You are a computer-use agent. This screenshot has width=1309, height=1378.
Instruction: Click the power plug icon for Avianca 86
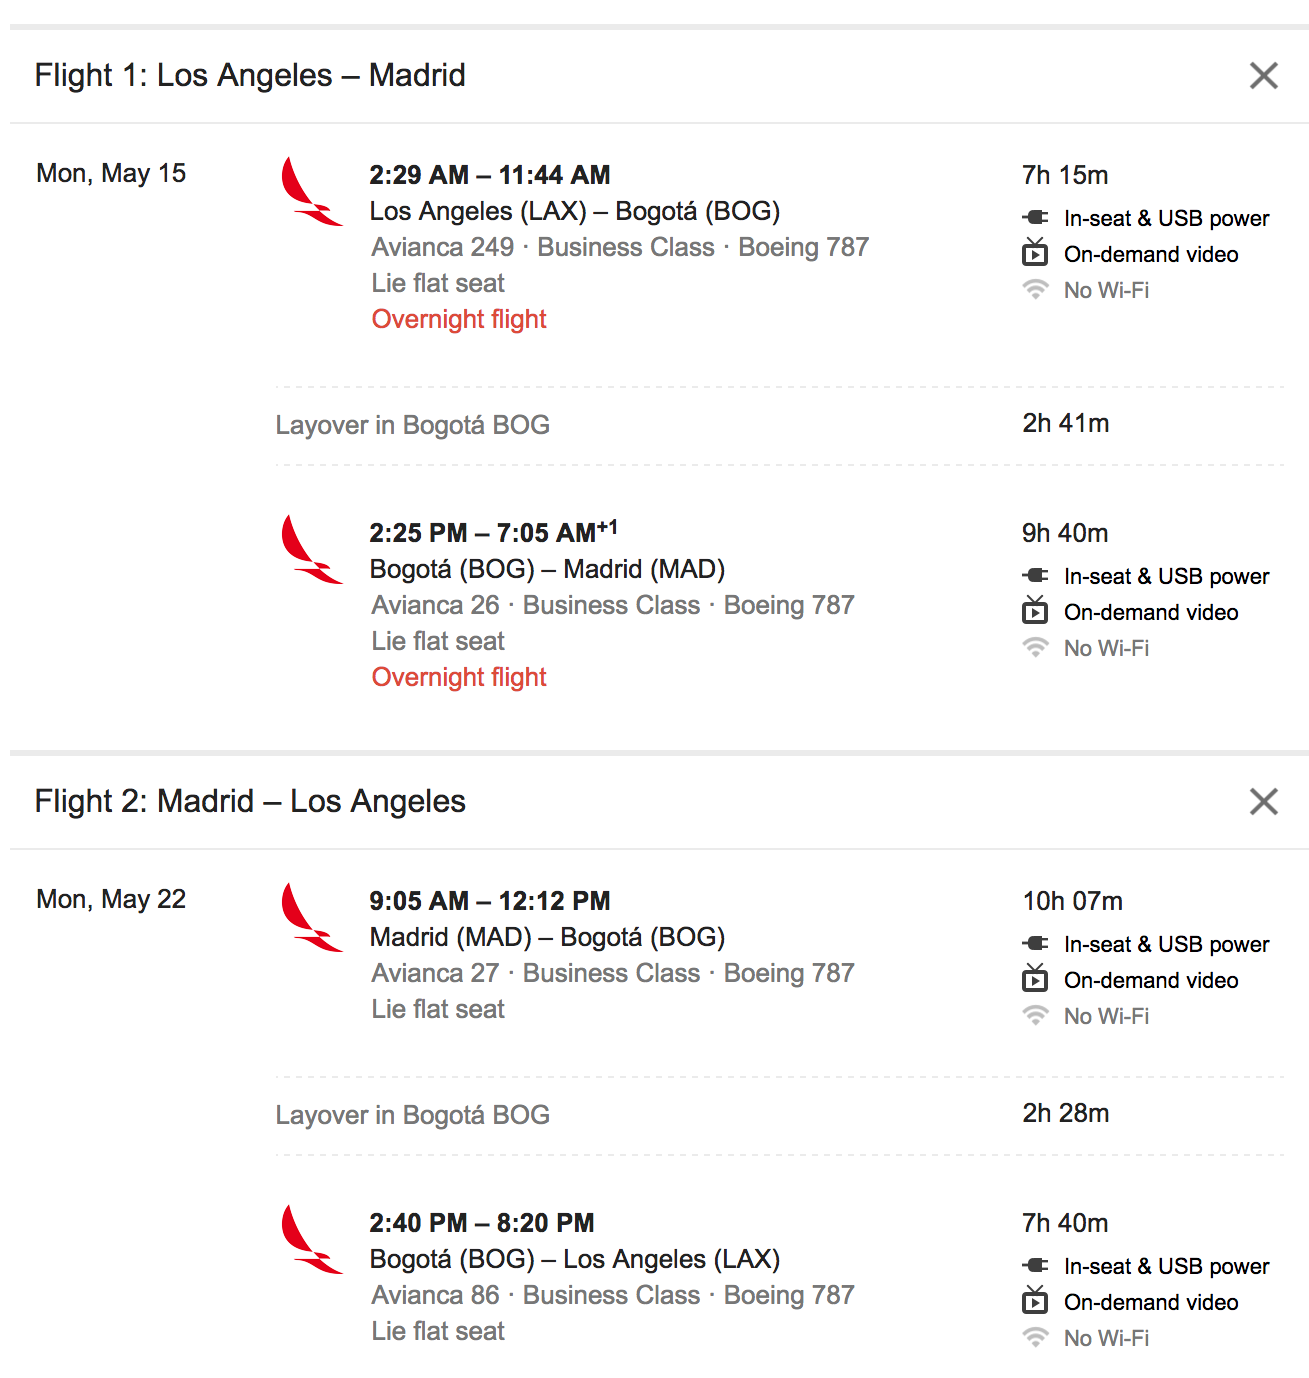[x=1035, y=1266]
